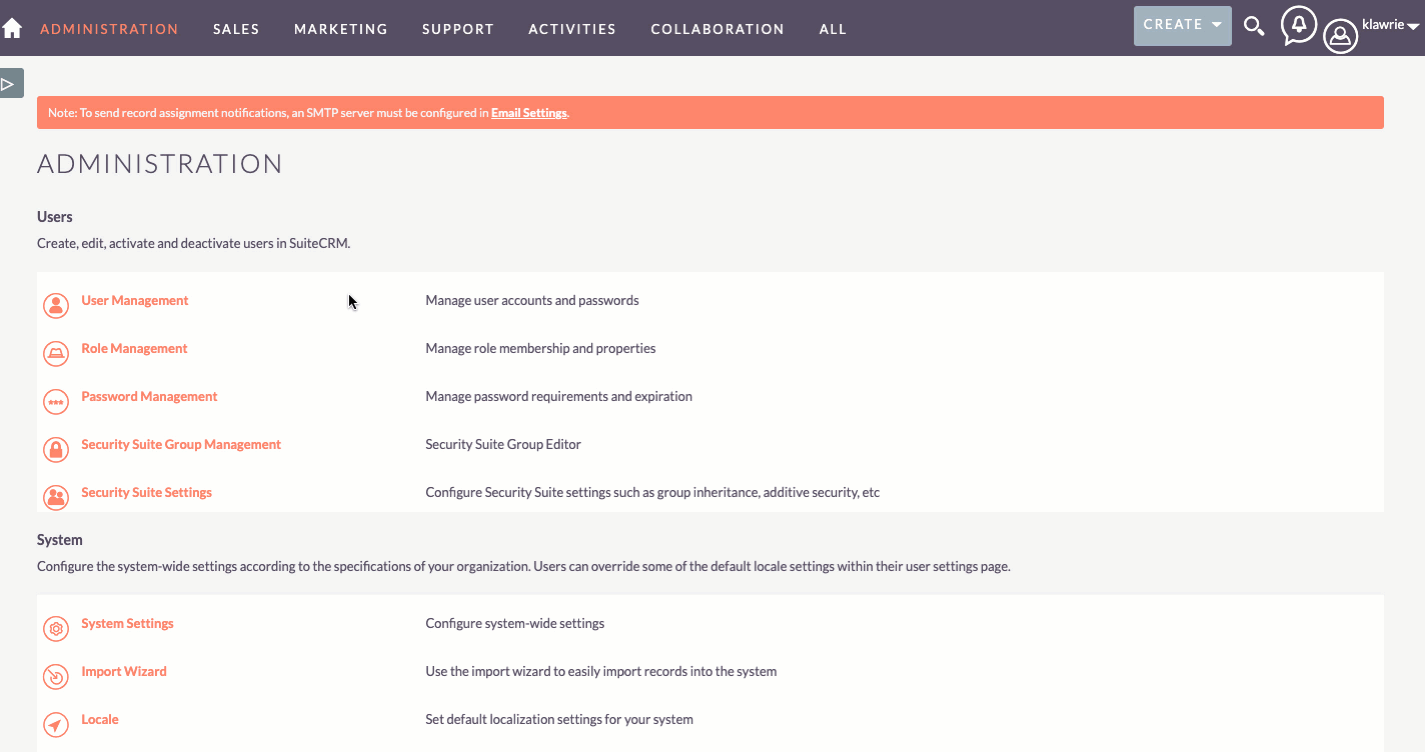
Task: Open the Administration menu
Action: [x=109, y=29]
